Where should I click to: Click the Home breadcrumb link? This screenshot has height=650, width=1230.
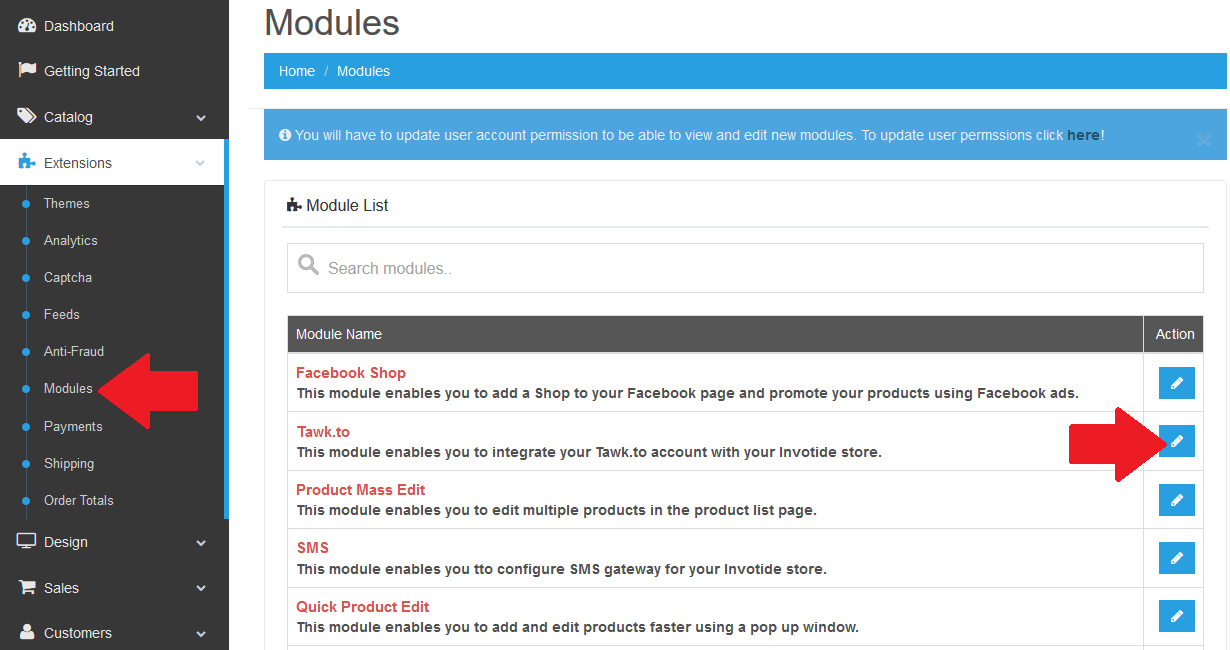point(297,71)
